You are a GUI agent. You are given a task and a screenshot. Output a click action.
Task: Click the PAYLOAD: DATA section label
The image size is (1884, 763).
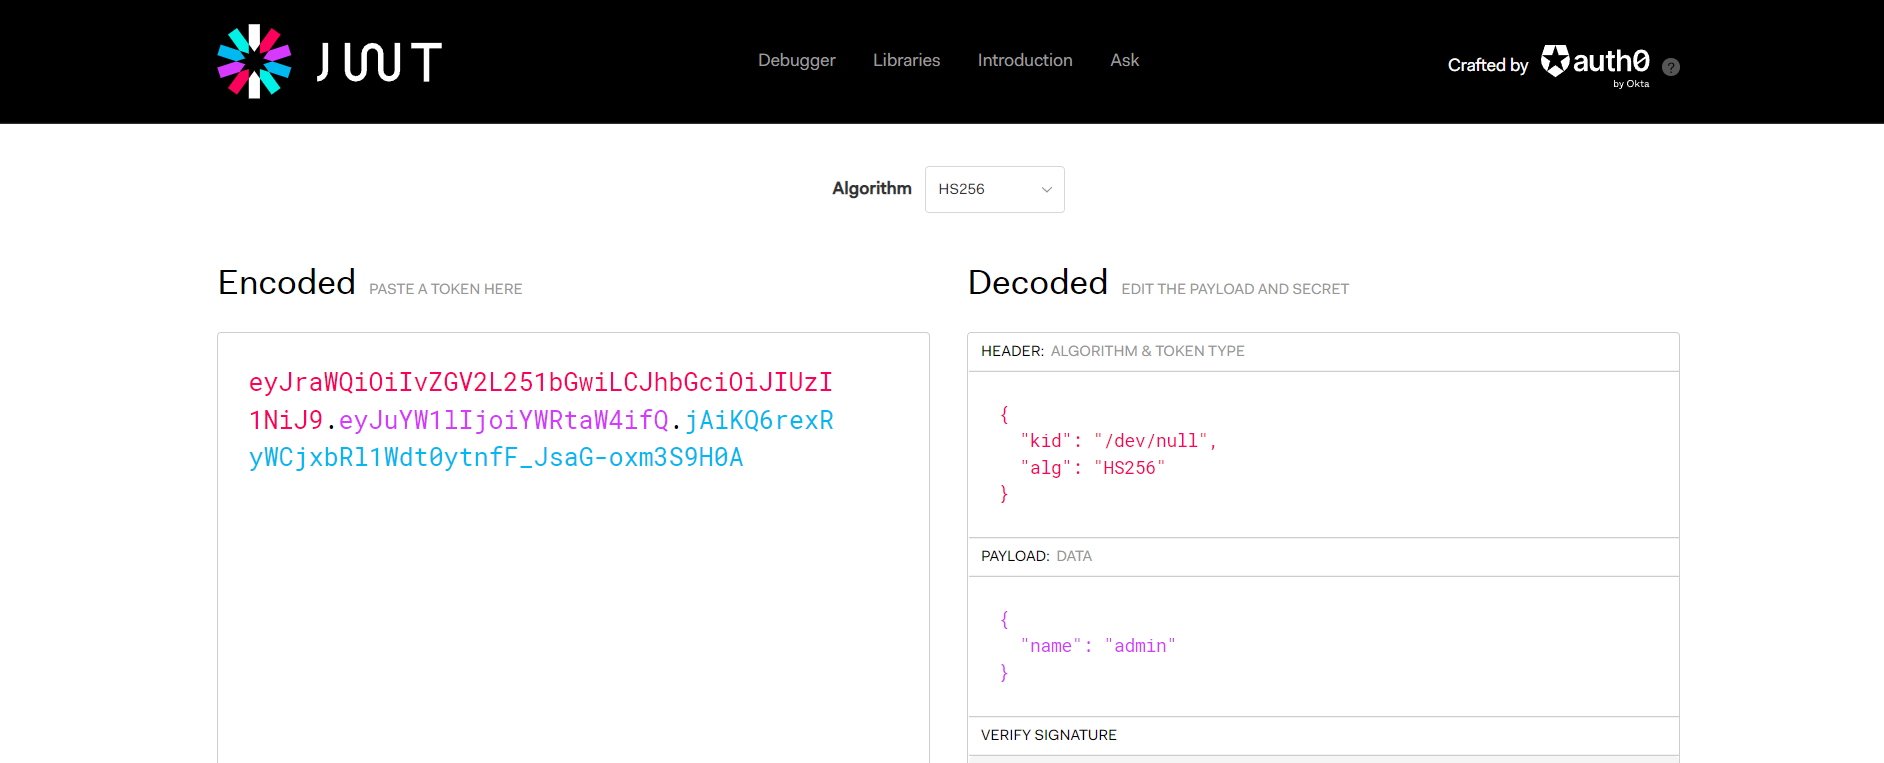click(1036, 556)
